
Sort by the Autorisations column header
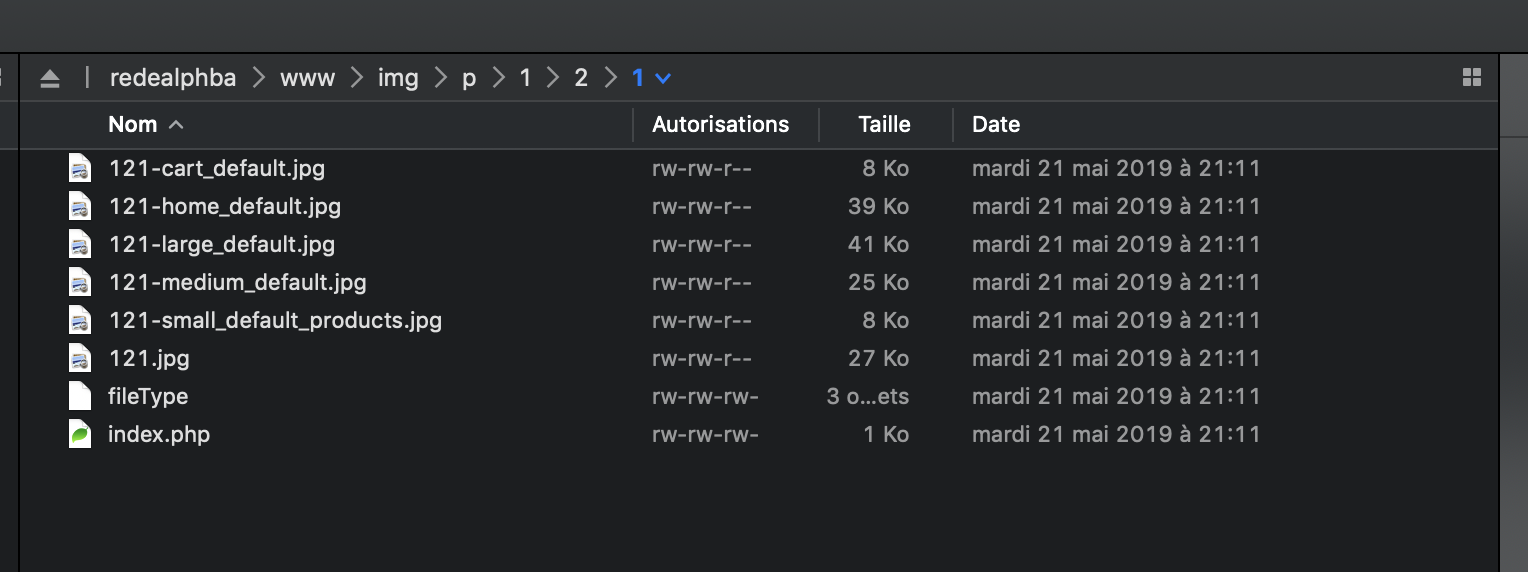tap(720, 125)
